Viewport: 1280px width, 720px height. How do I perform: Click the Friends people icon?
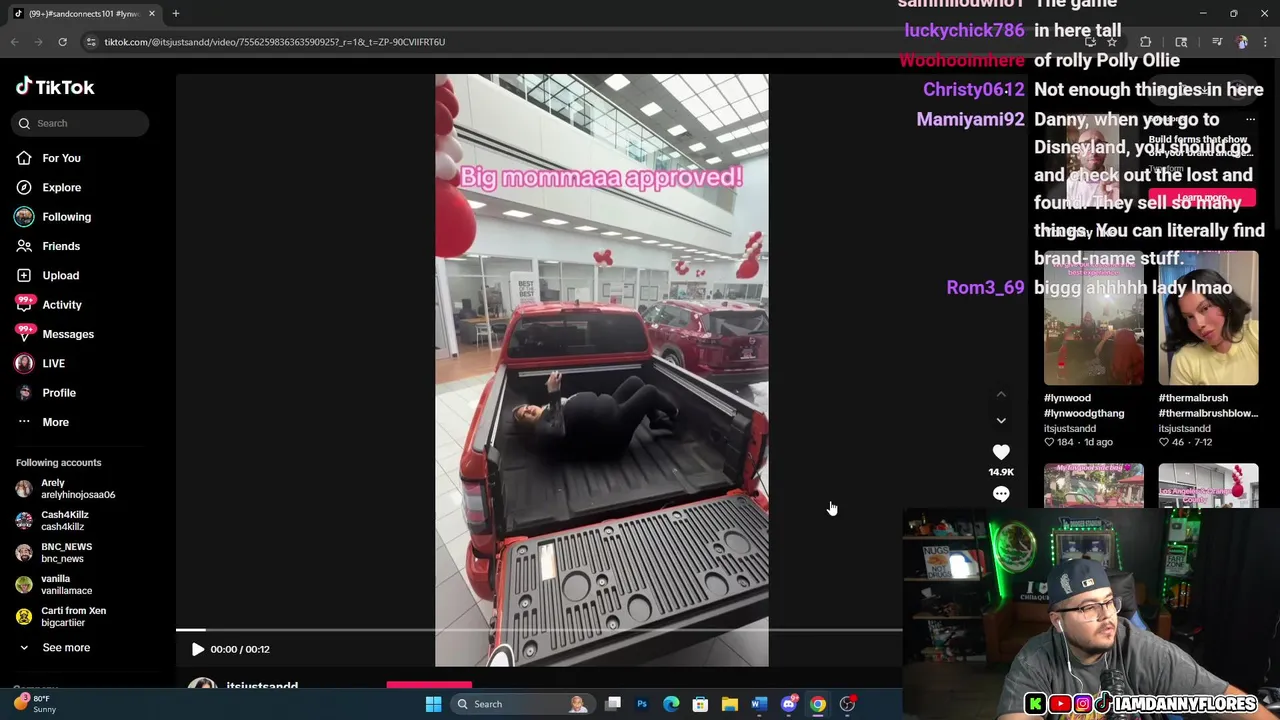pos(24,246)
